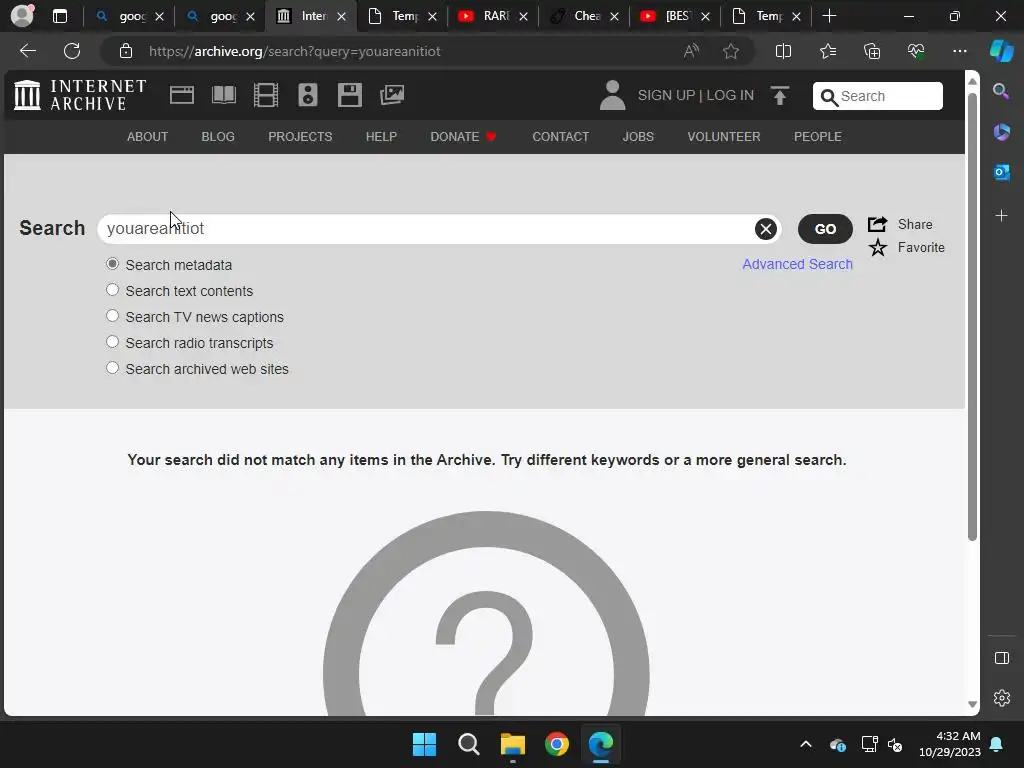
Task: Select Search metadata radio button
Action: pyautogui.click(x=112, y=264)
